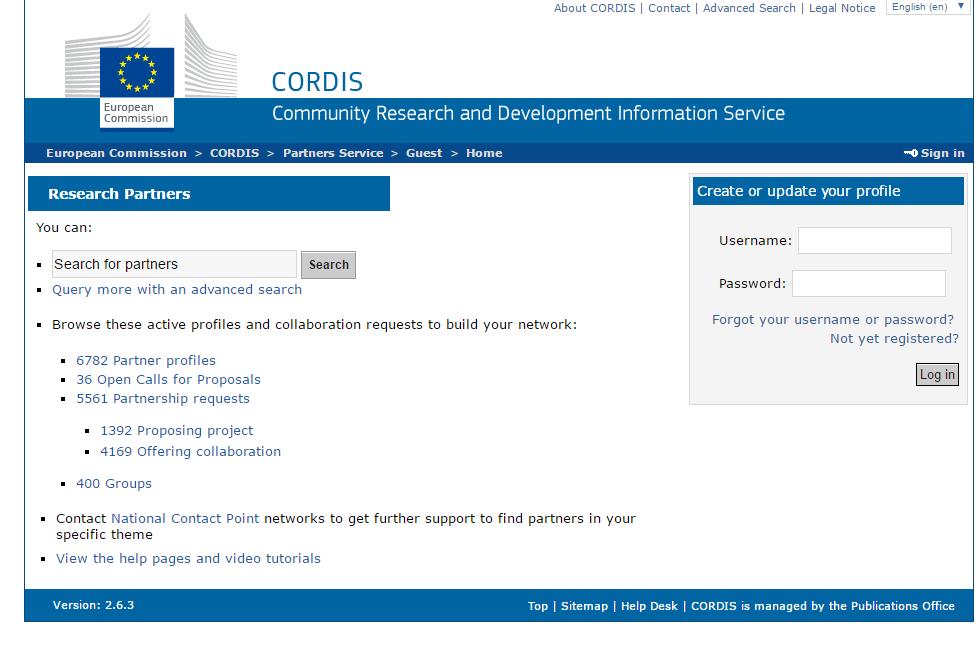Click CORDIS is managed by the Publications Office
The width and height of the screenshot is (980, 648).
pos(822,606)
